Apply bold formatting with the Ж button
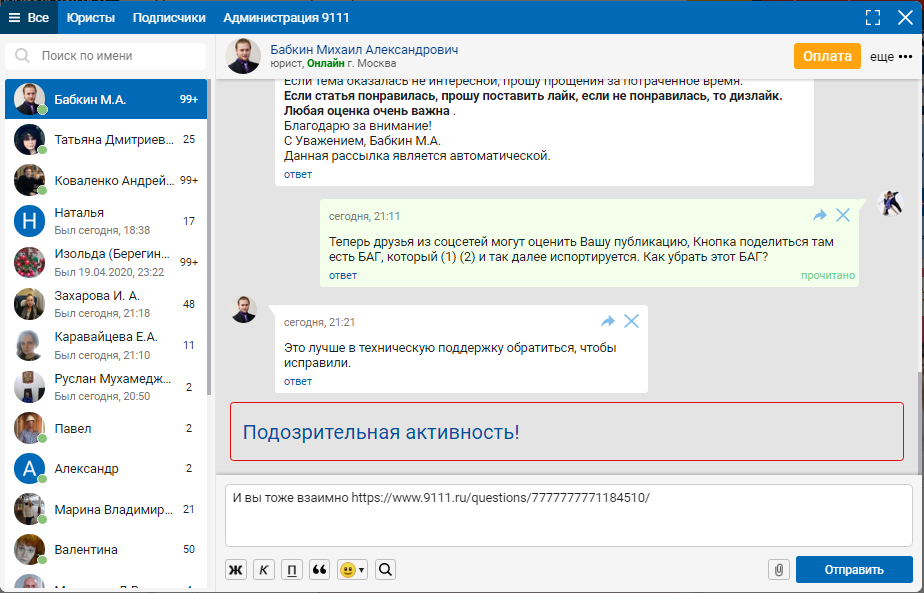 coord(236,570)
